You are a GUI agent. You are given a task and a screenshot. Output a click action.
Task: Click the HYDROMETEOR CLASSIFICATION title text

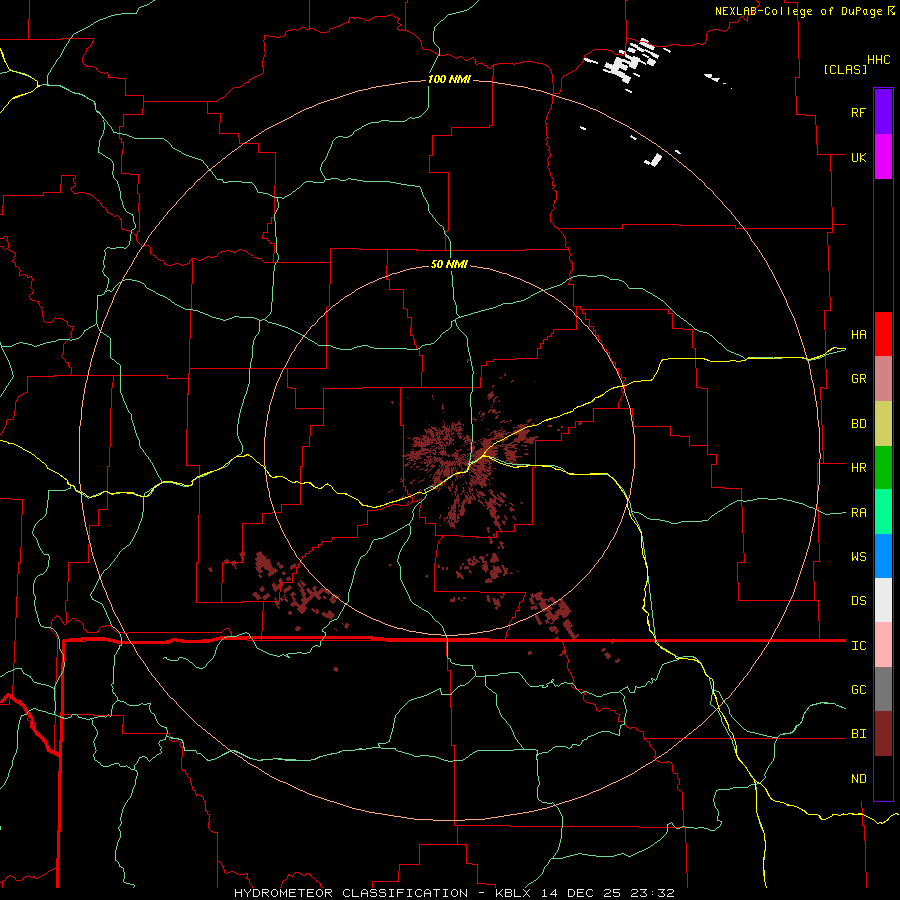(351, 893)
